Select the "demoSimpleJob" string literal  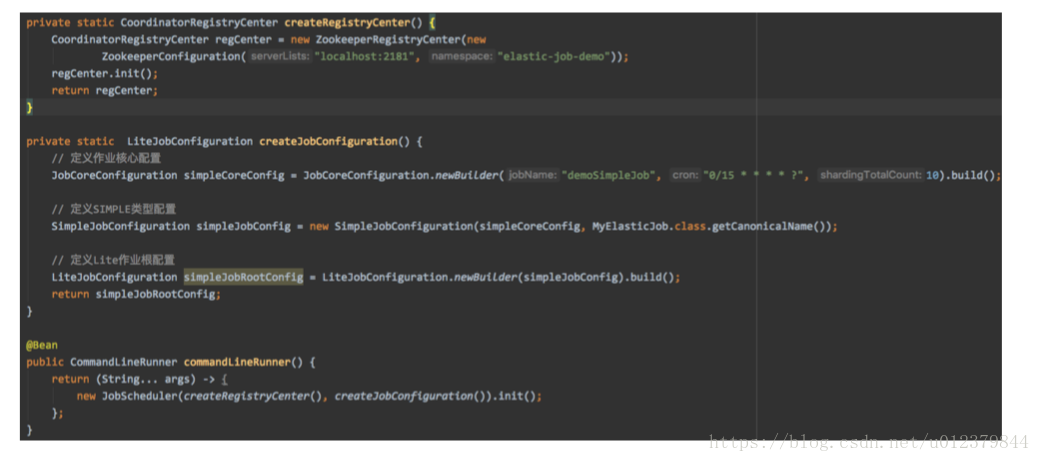coord(610,176)
